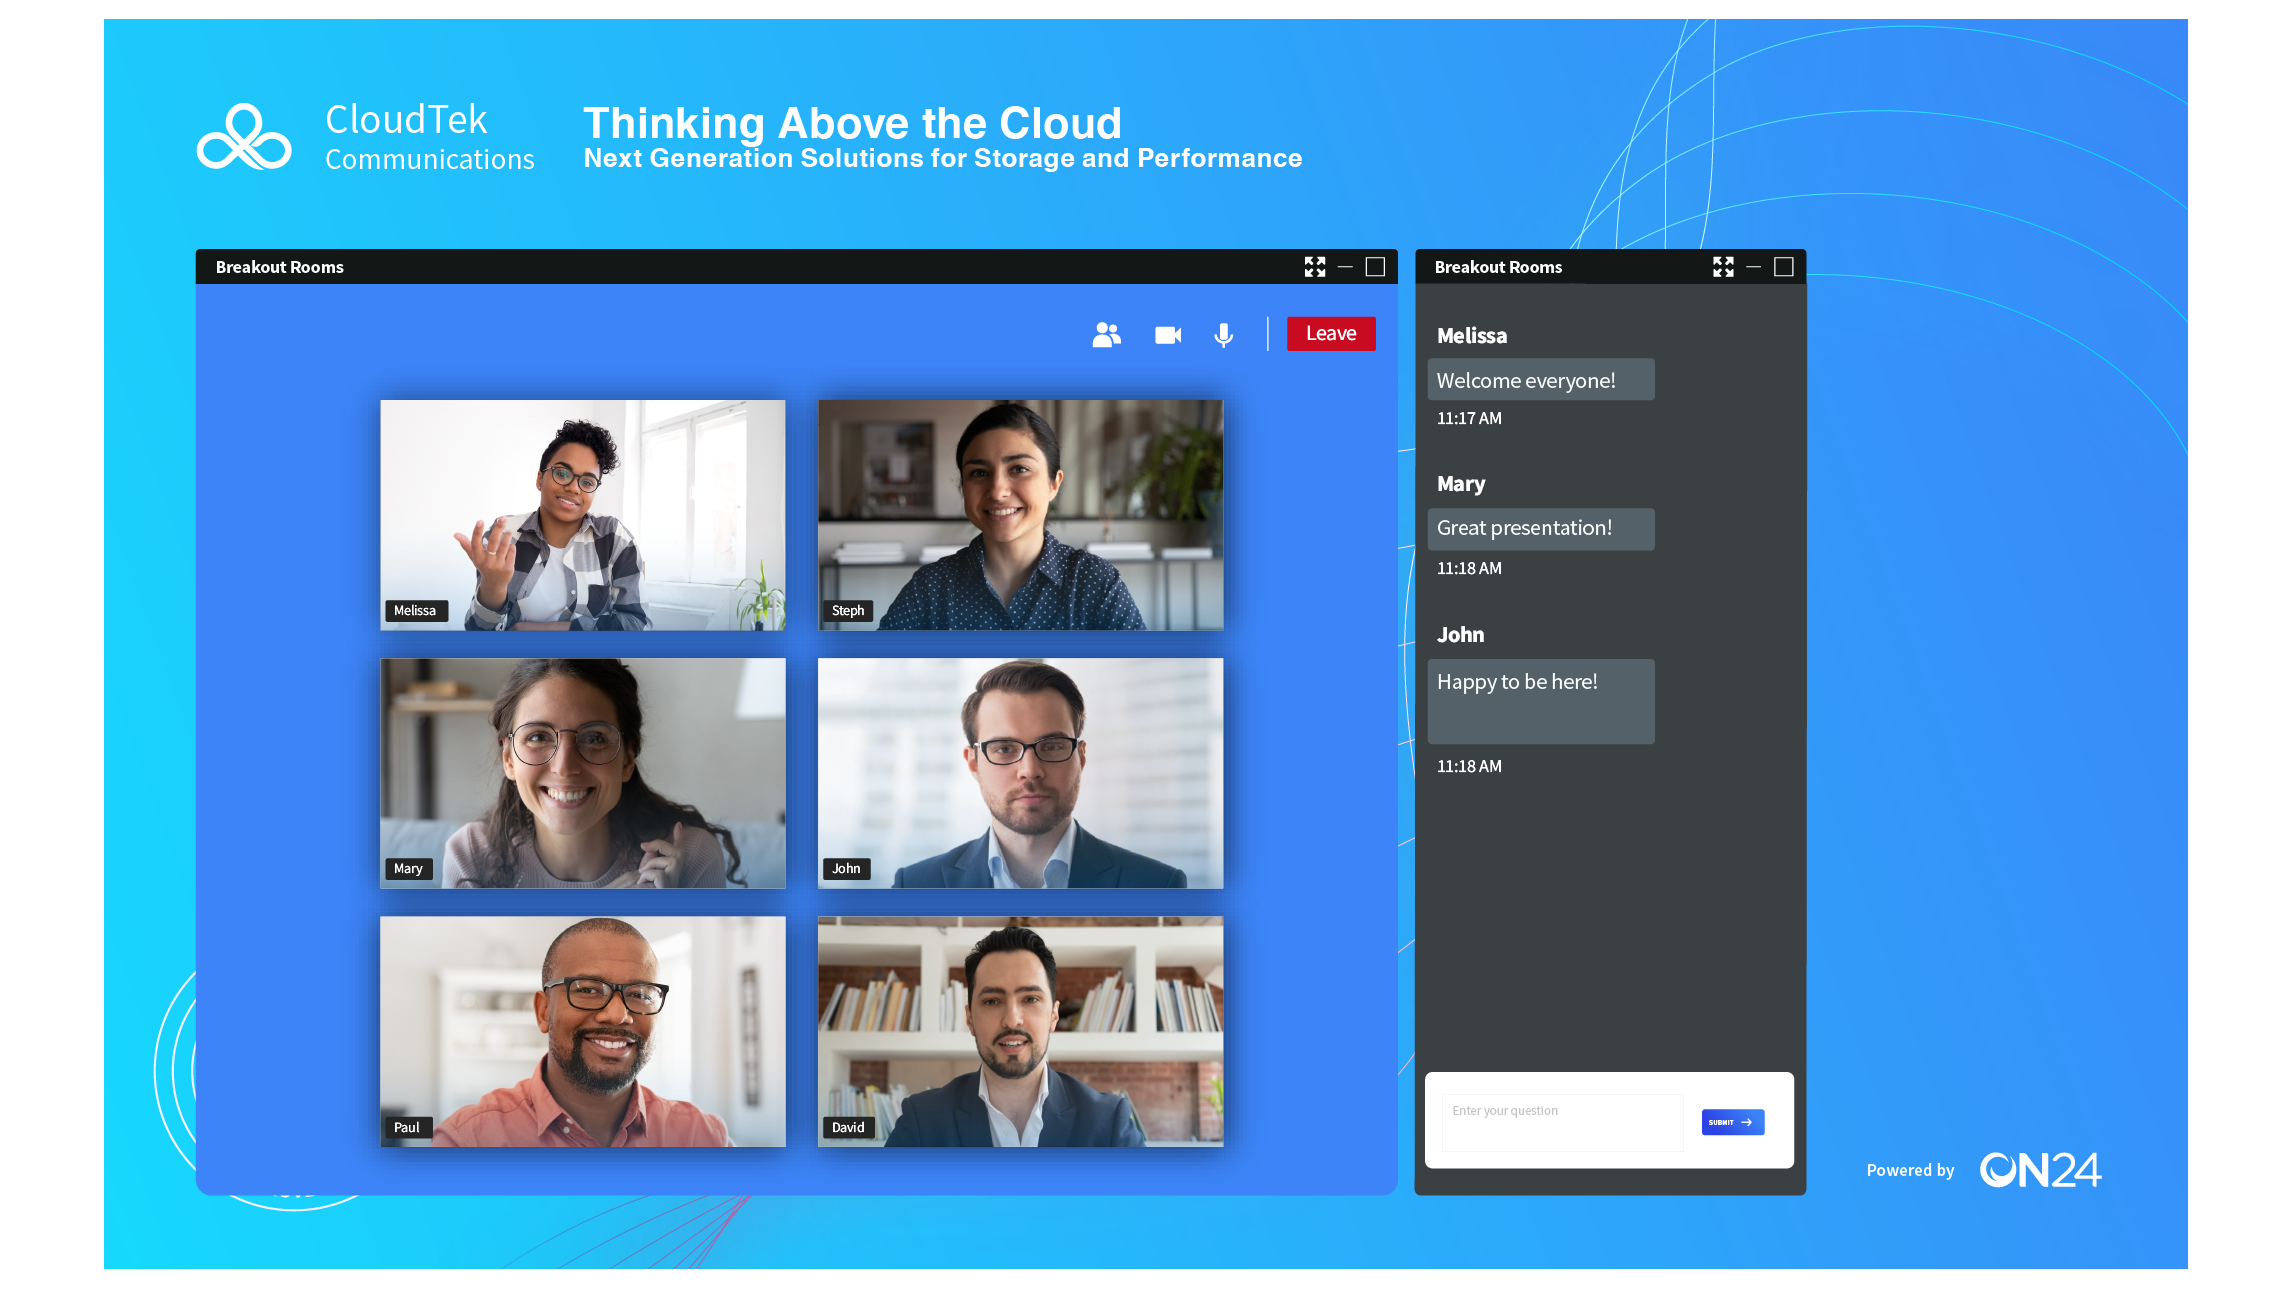Select the Breakout Rooms title on the chat panel

click(1498, 267)
